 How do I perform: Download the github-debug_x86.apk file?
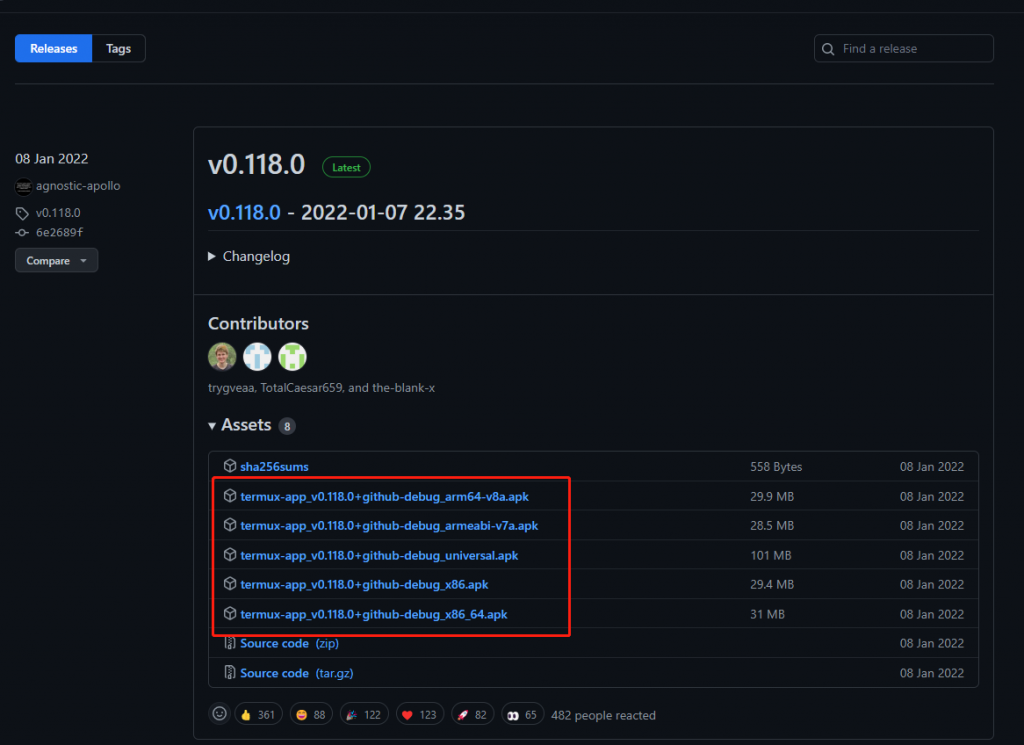[364, 584]
